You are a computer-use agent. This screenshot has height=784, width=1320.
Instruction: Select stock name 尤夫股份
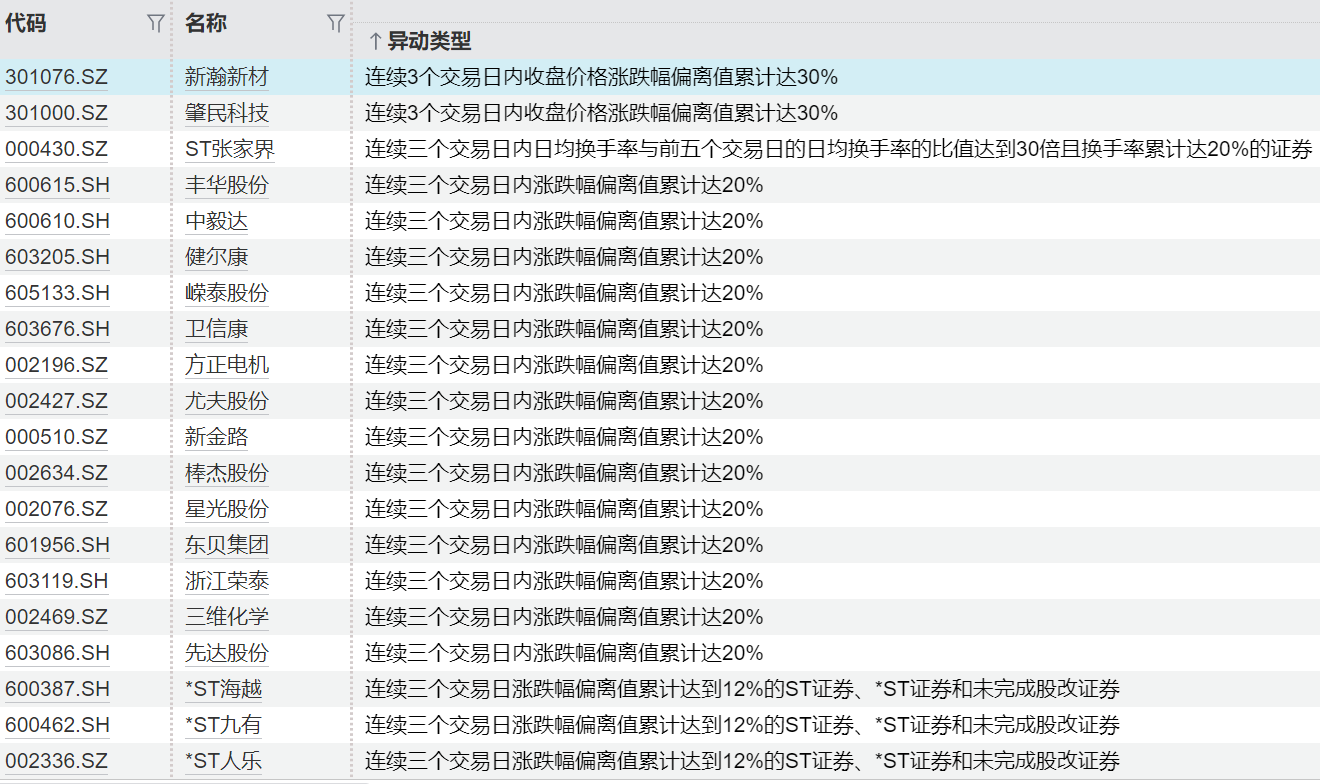point(227,401)
